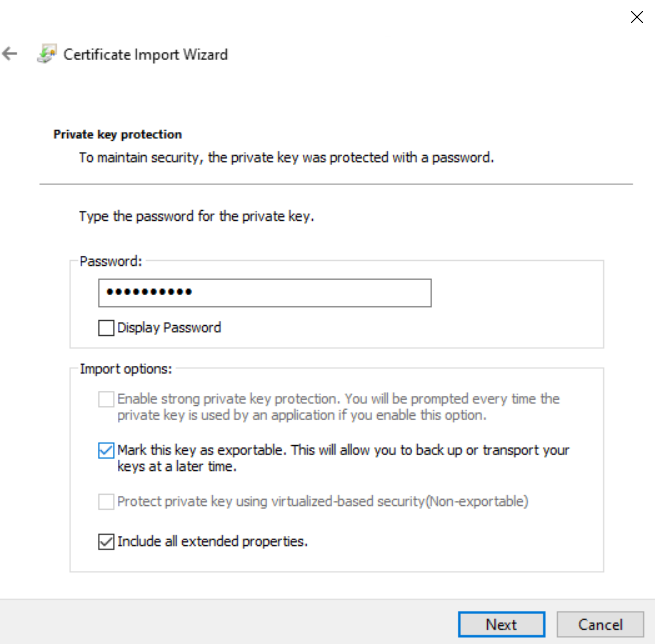Focus the private key password field
This screenshot has width=655, height=644.
click(x=265, y=293)
